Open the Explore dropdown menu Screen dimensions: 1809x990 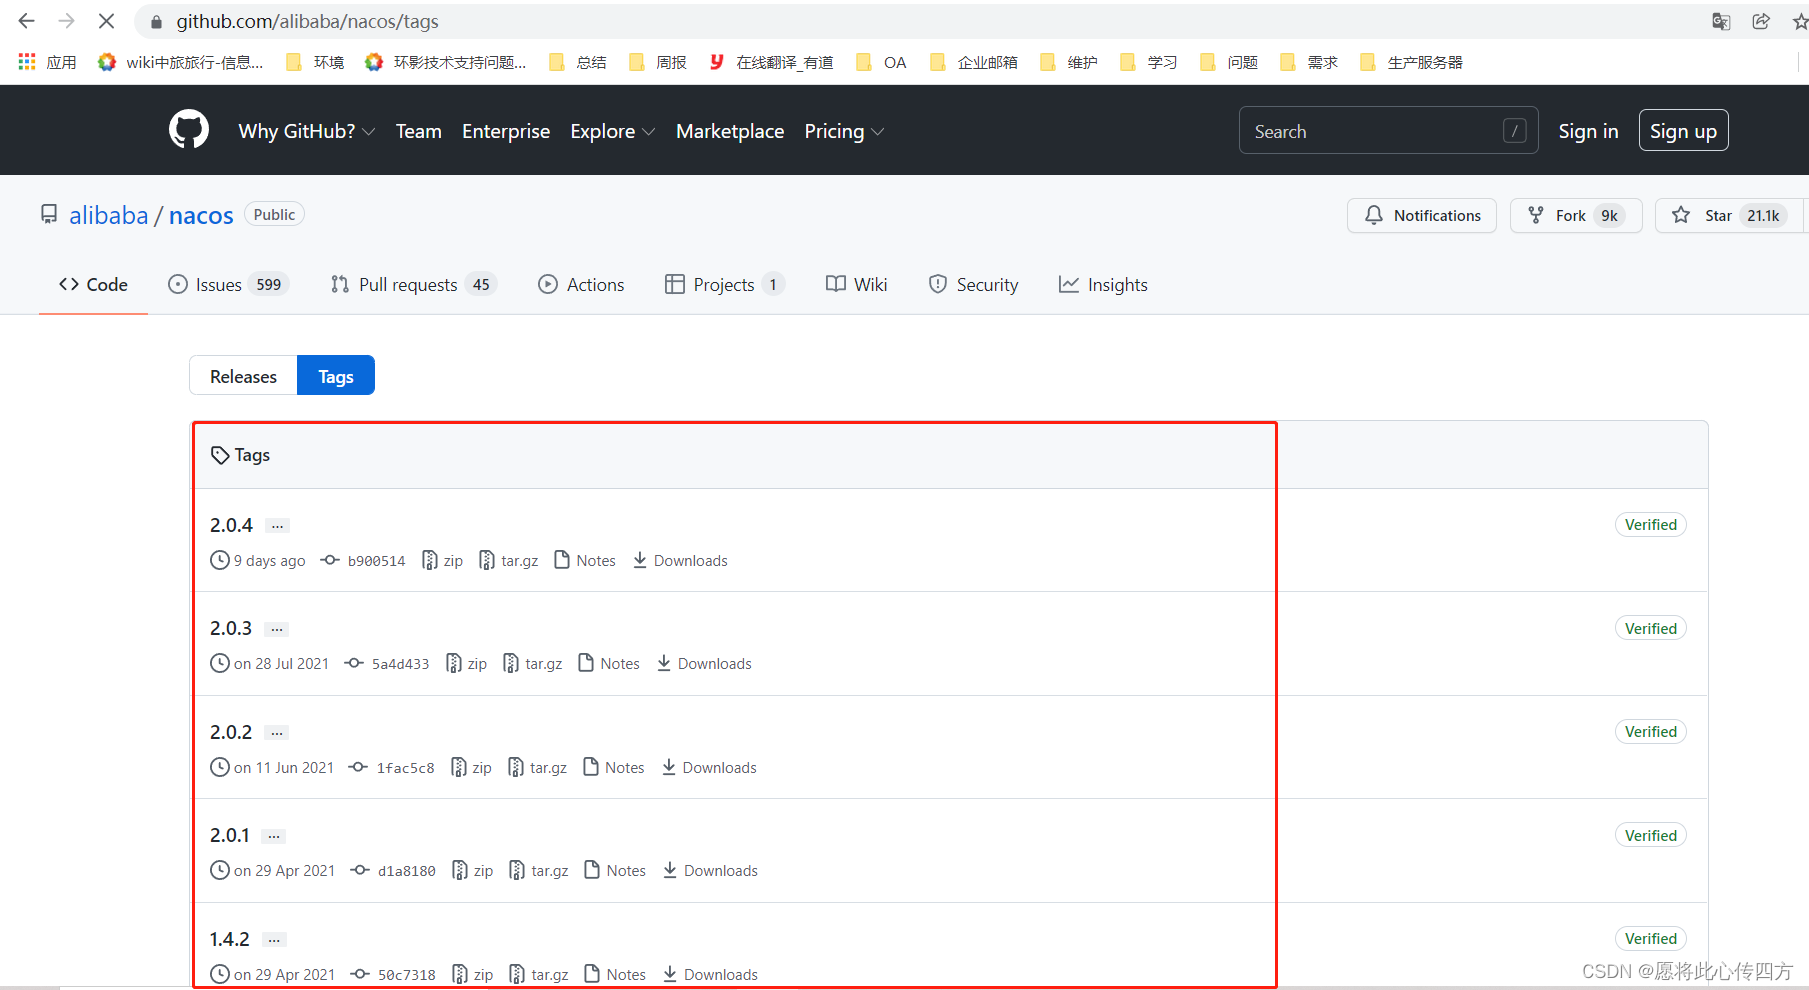click(613, 131)
